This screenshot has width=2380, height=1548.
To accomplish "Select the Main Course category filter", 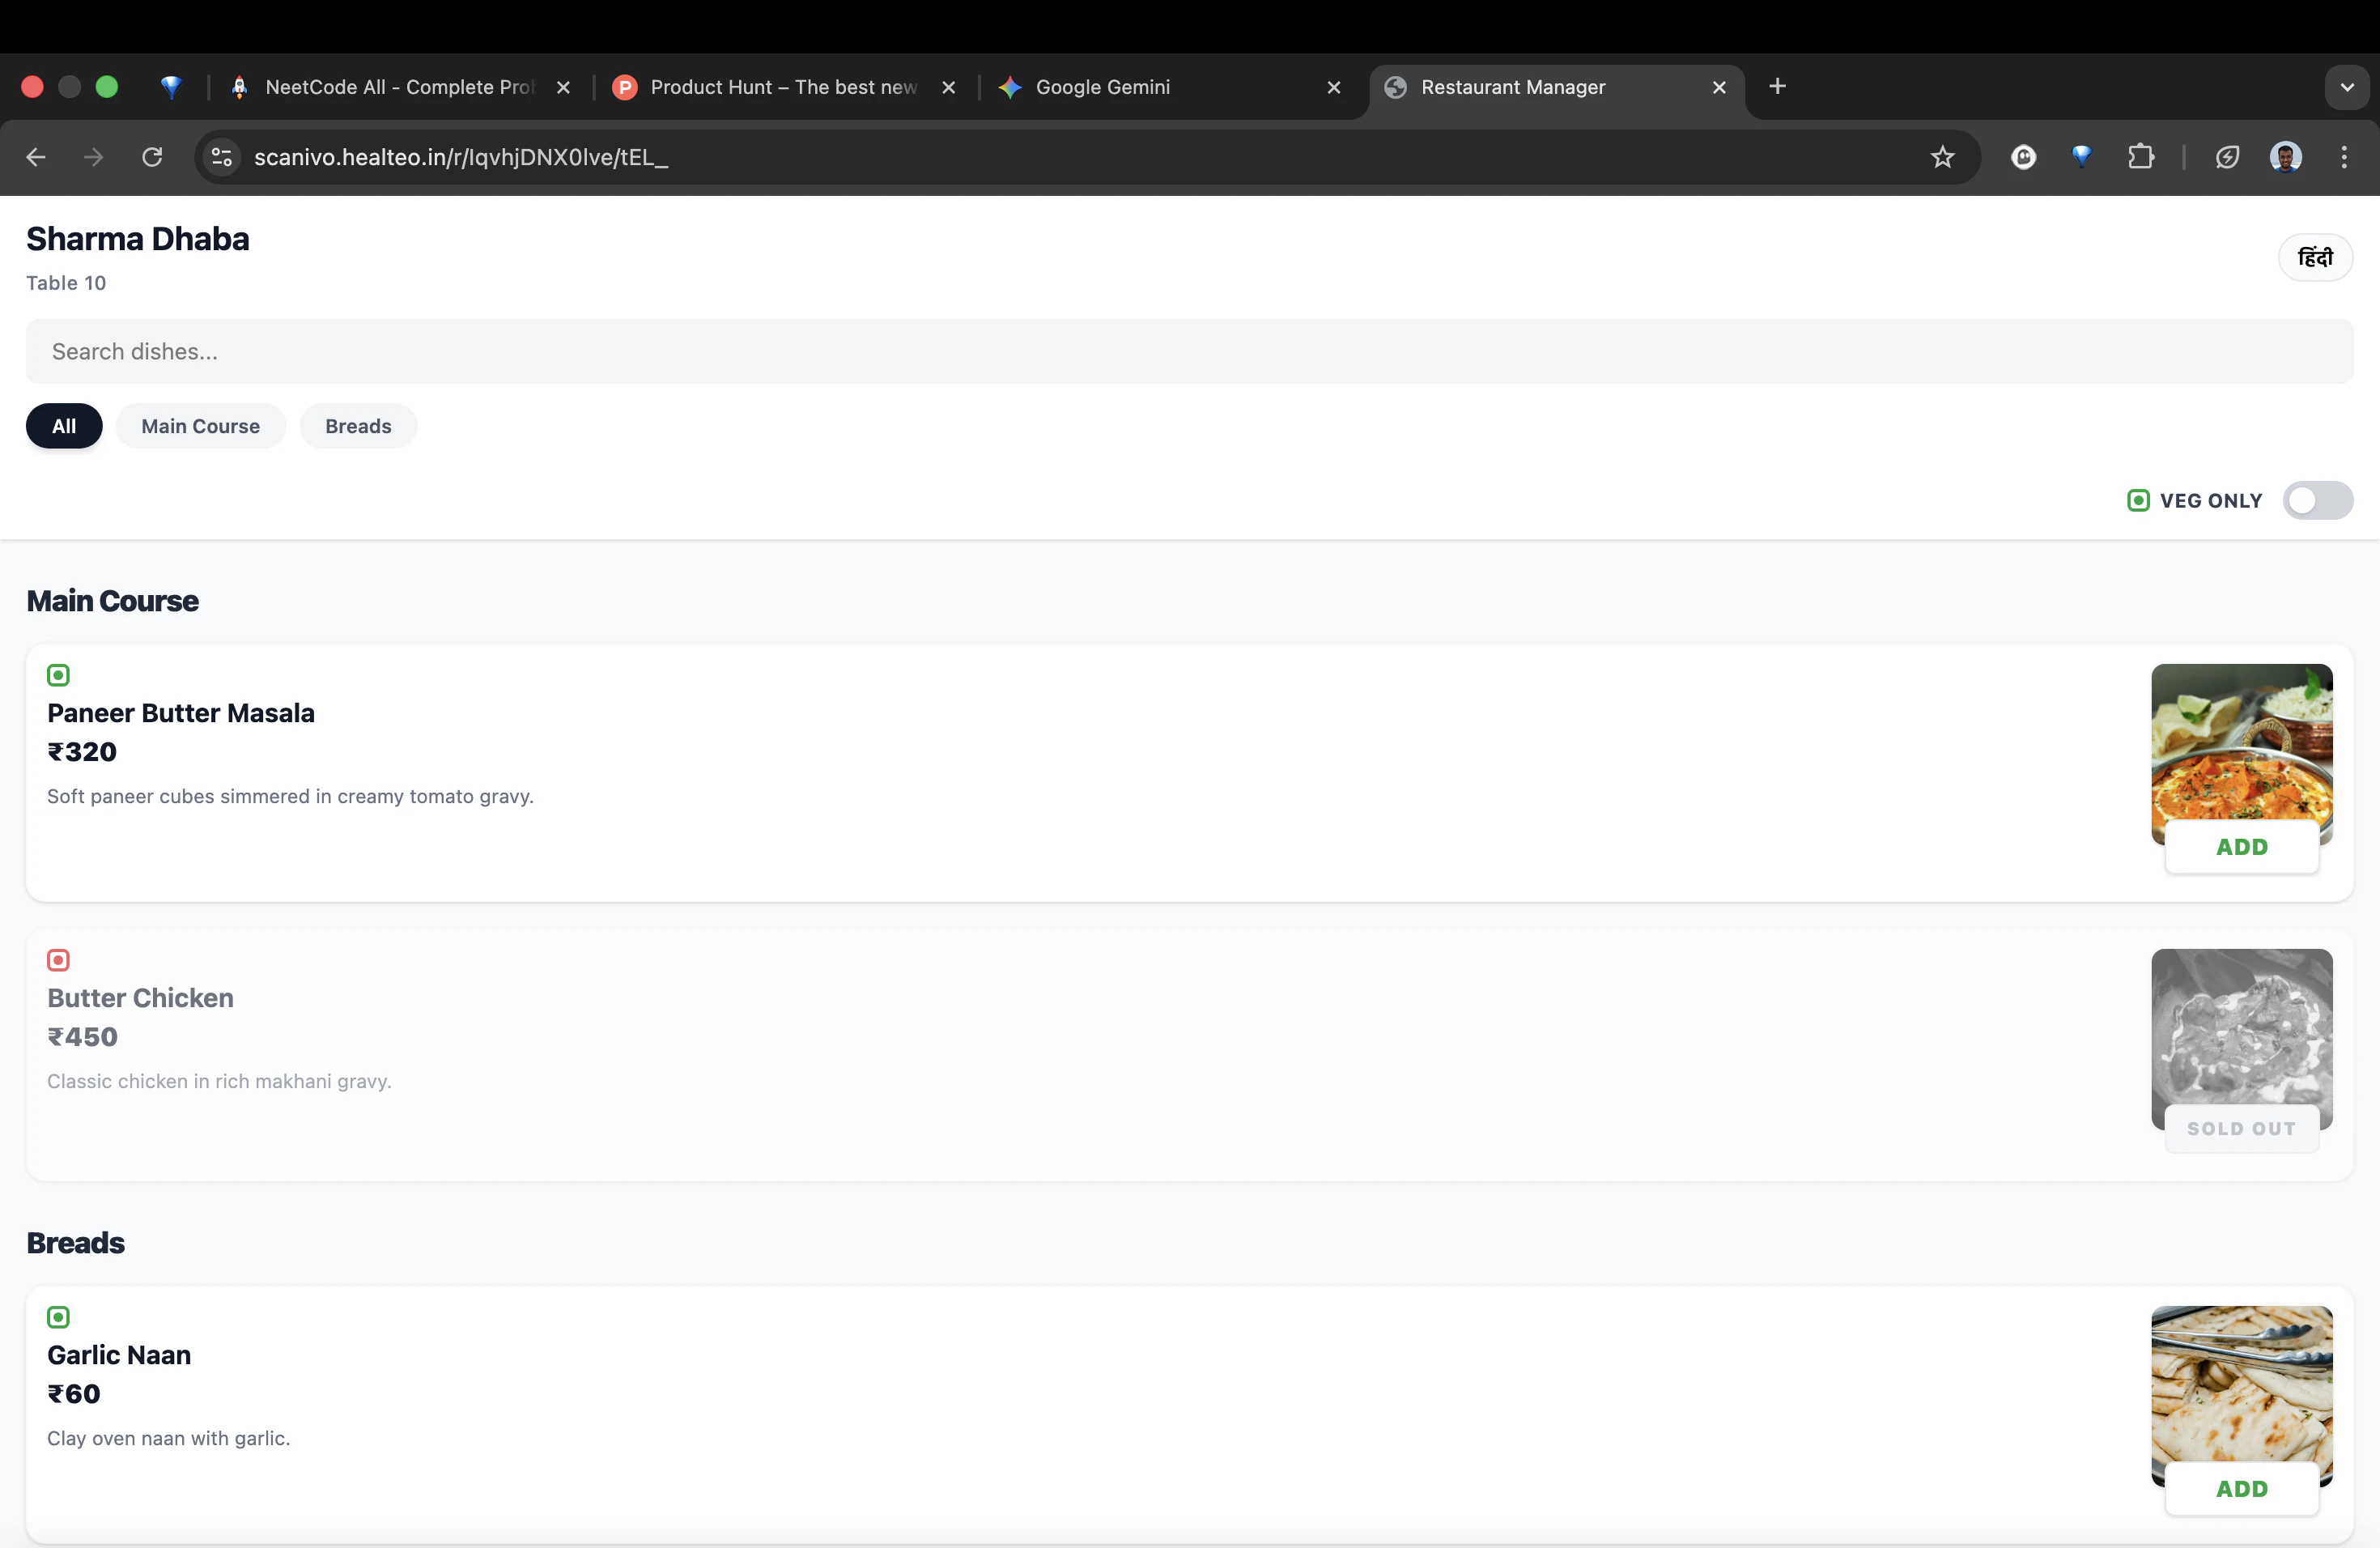I will (x=200, y=426).
